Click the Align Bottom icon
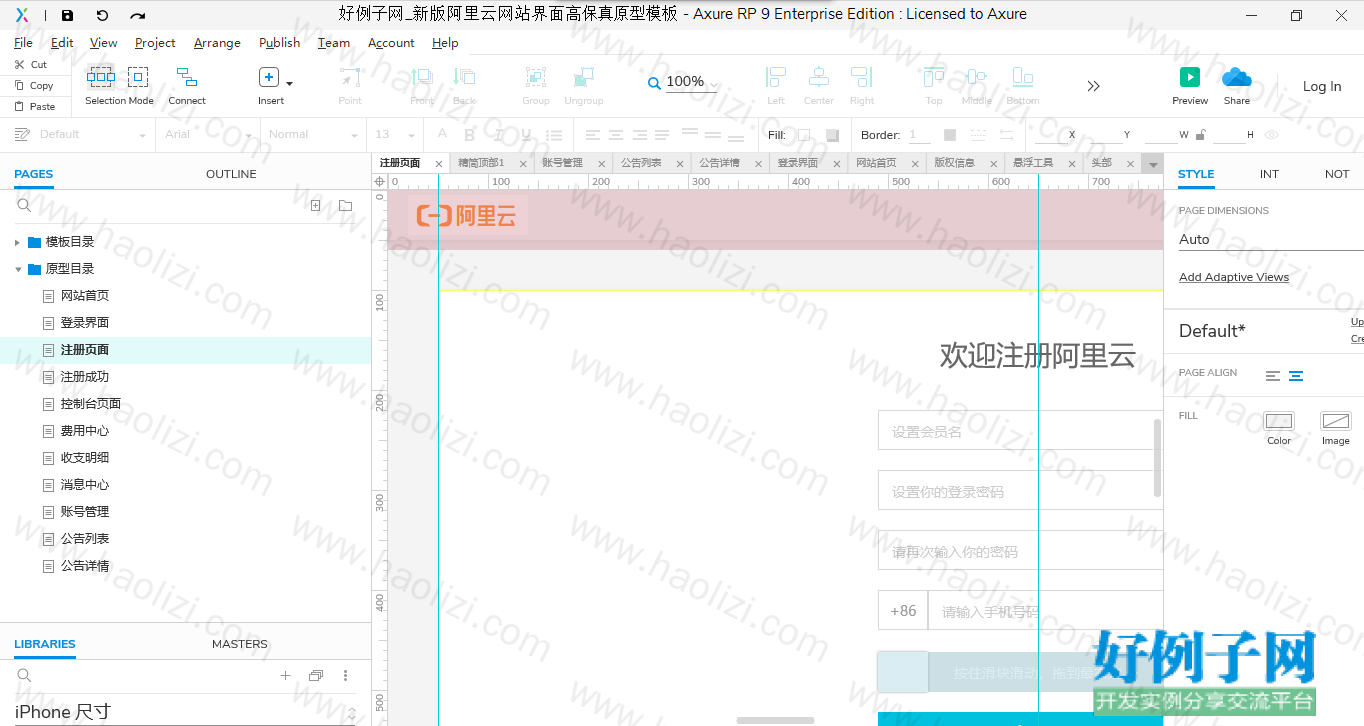Viewport: 1364px width, 726px height. tap(1023, 77)
